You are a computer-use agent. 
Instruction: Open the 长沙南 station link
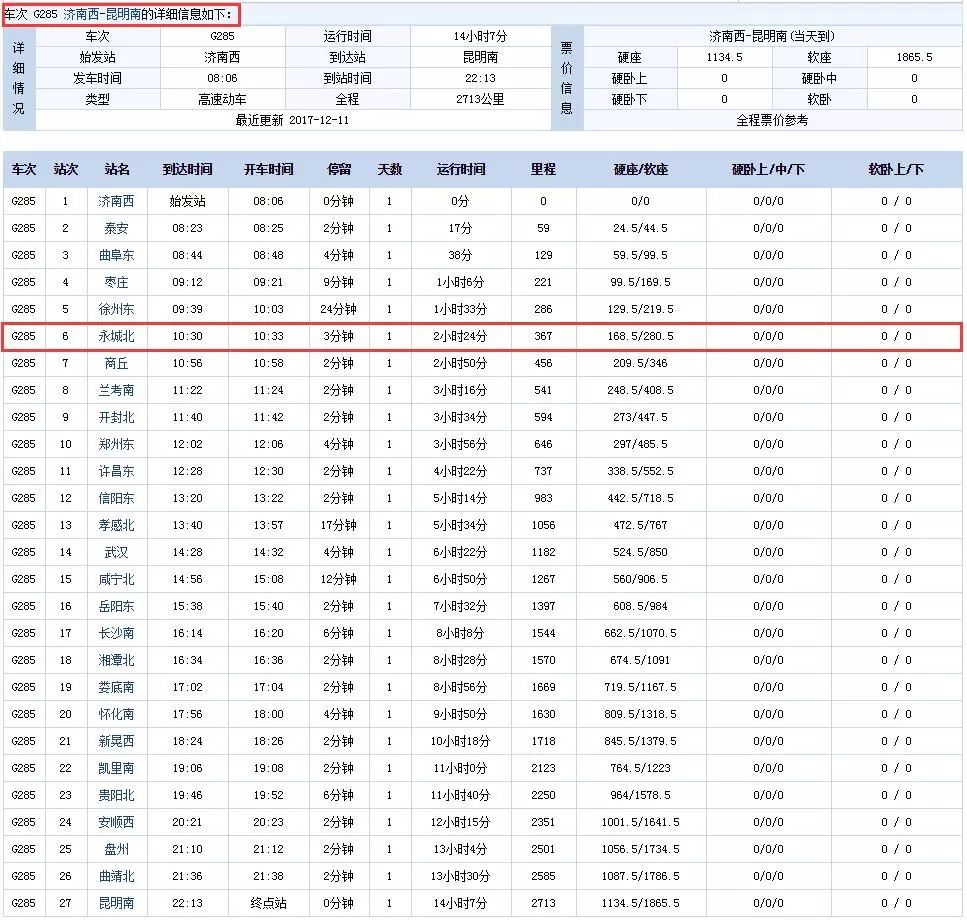pyautogui.click(x=117, y=633)
